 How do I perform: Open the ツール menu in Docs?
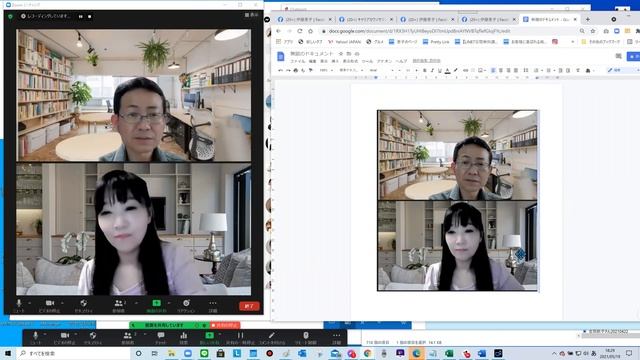coord(367,61)
